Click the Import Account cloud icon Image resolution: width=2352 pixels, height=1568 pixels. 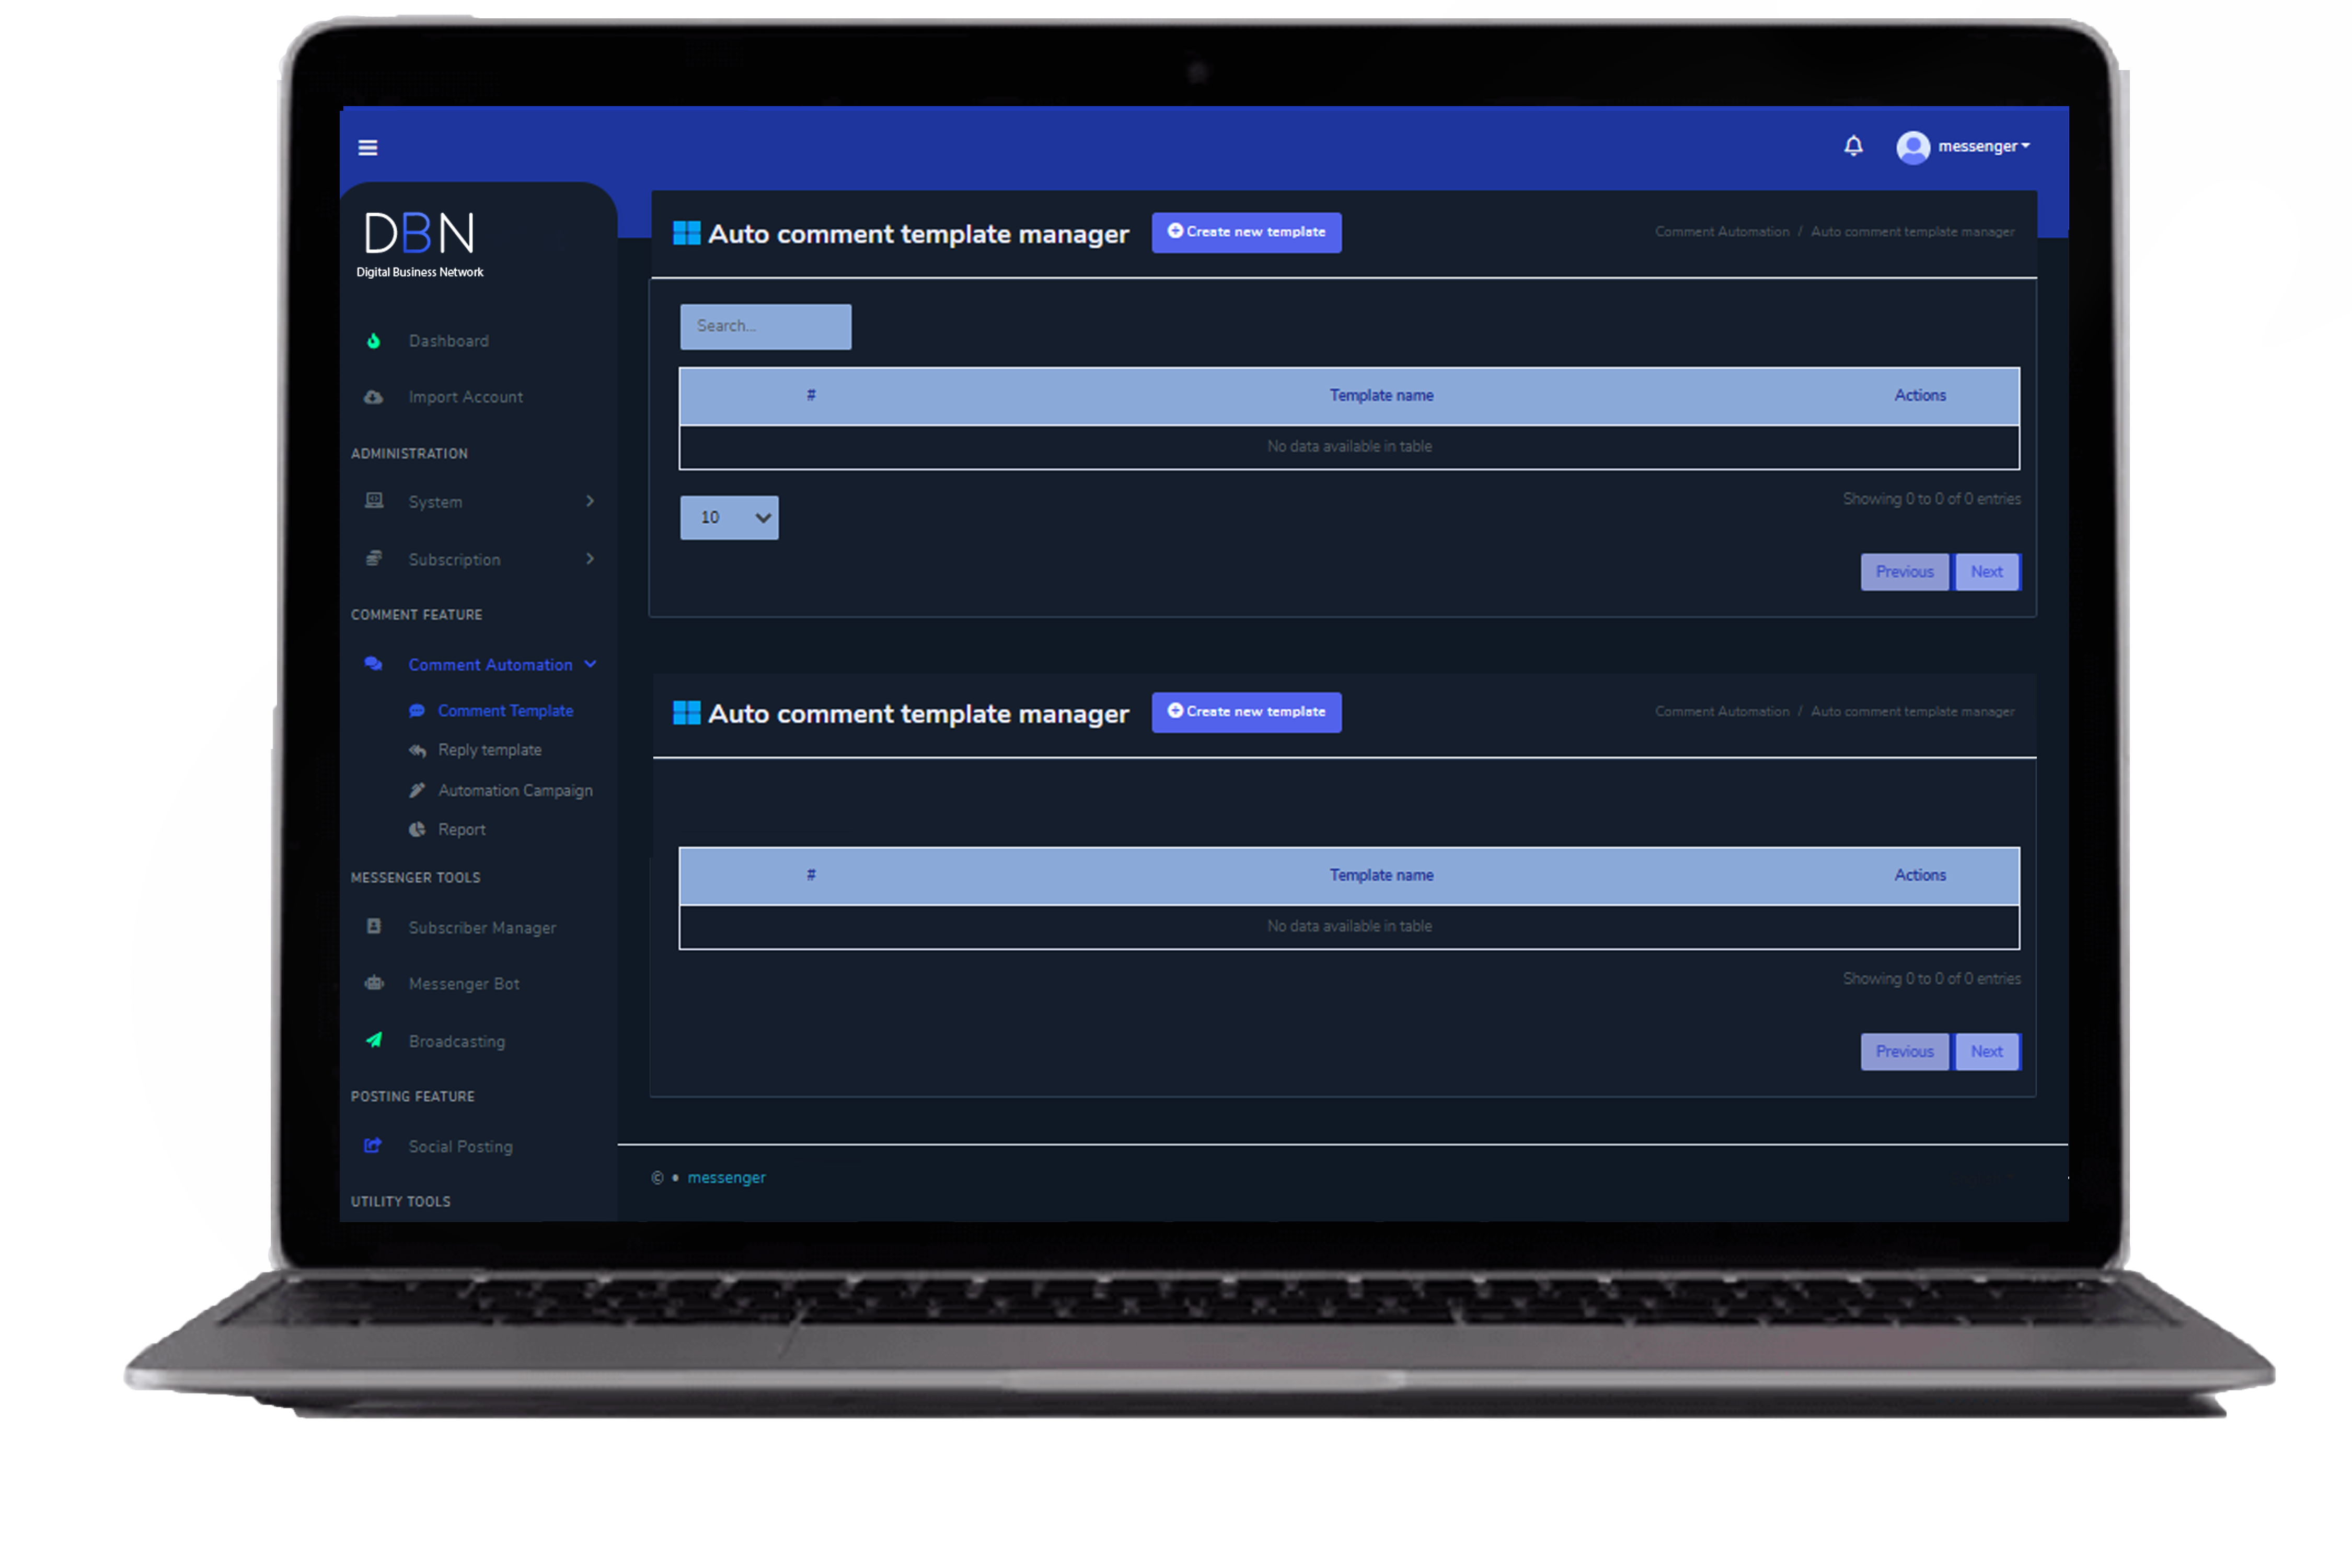(x=373, y=397)
